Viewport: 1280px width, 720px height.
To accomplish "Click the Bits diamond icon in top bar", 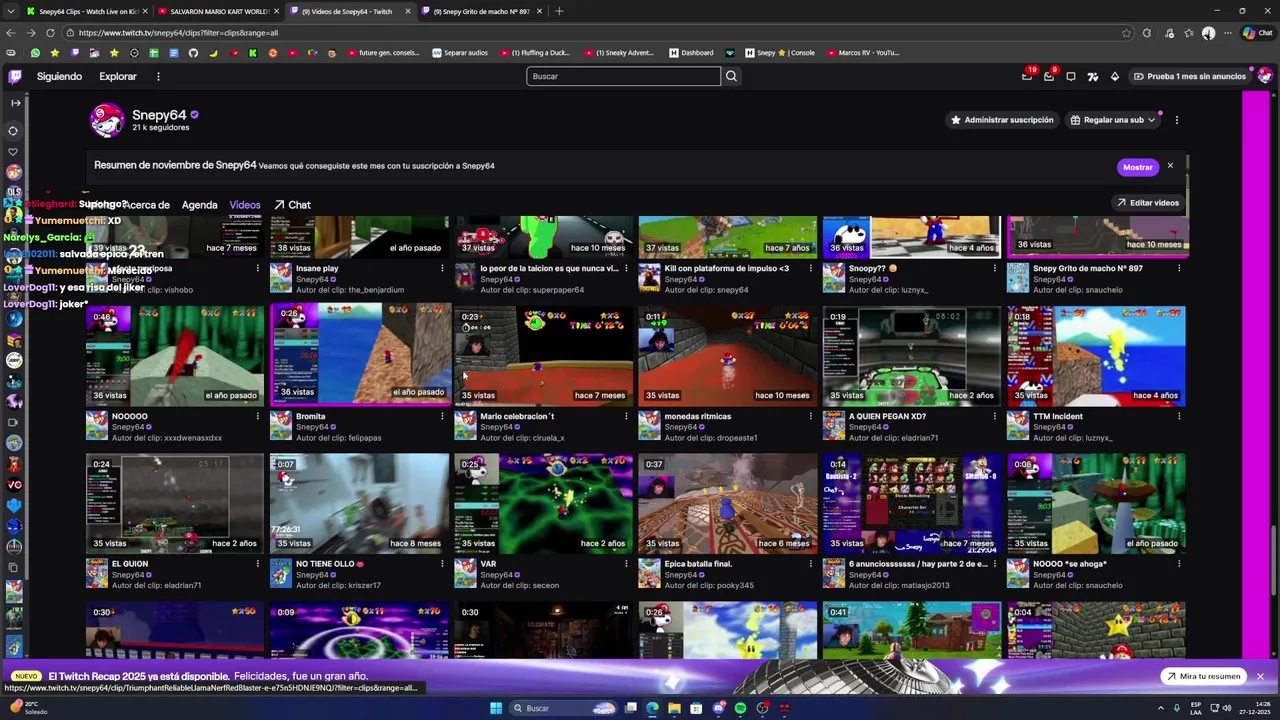I will pos(1115,76).
